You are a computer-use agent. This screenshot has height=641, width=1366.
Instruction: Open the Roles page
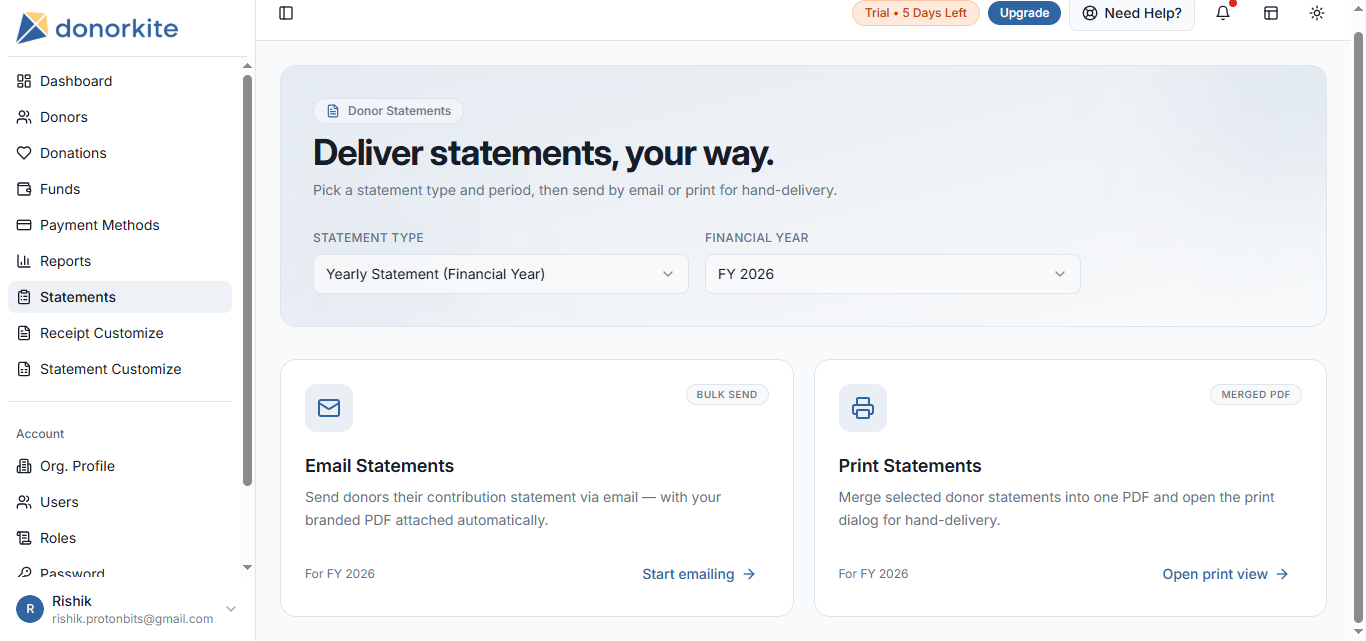[x=120, y=538]
